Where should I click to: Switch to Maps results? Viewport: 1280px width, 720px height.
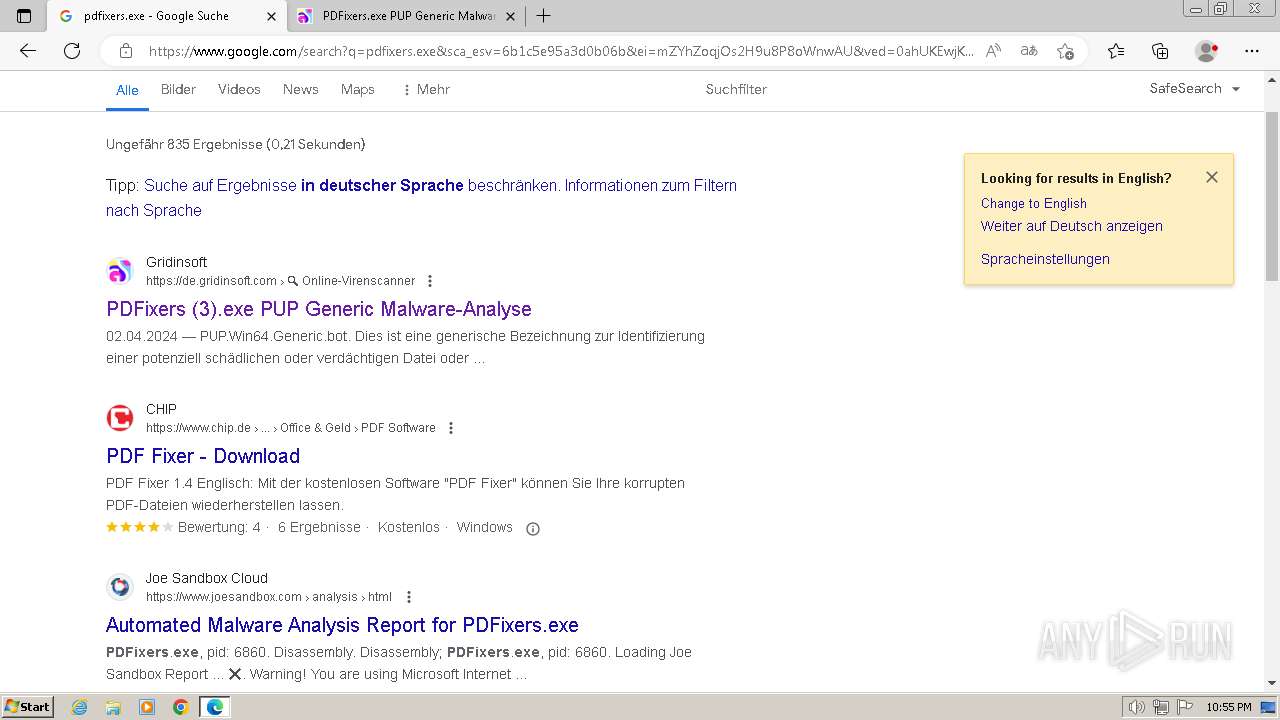(x=357, y=89)
